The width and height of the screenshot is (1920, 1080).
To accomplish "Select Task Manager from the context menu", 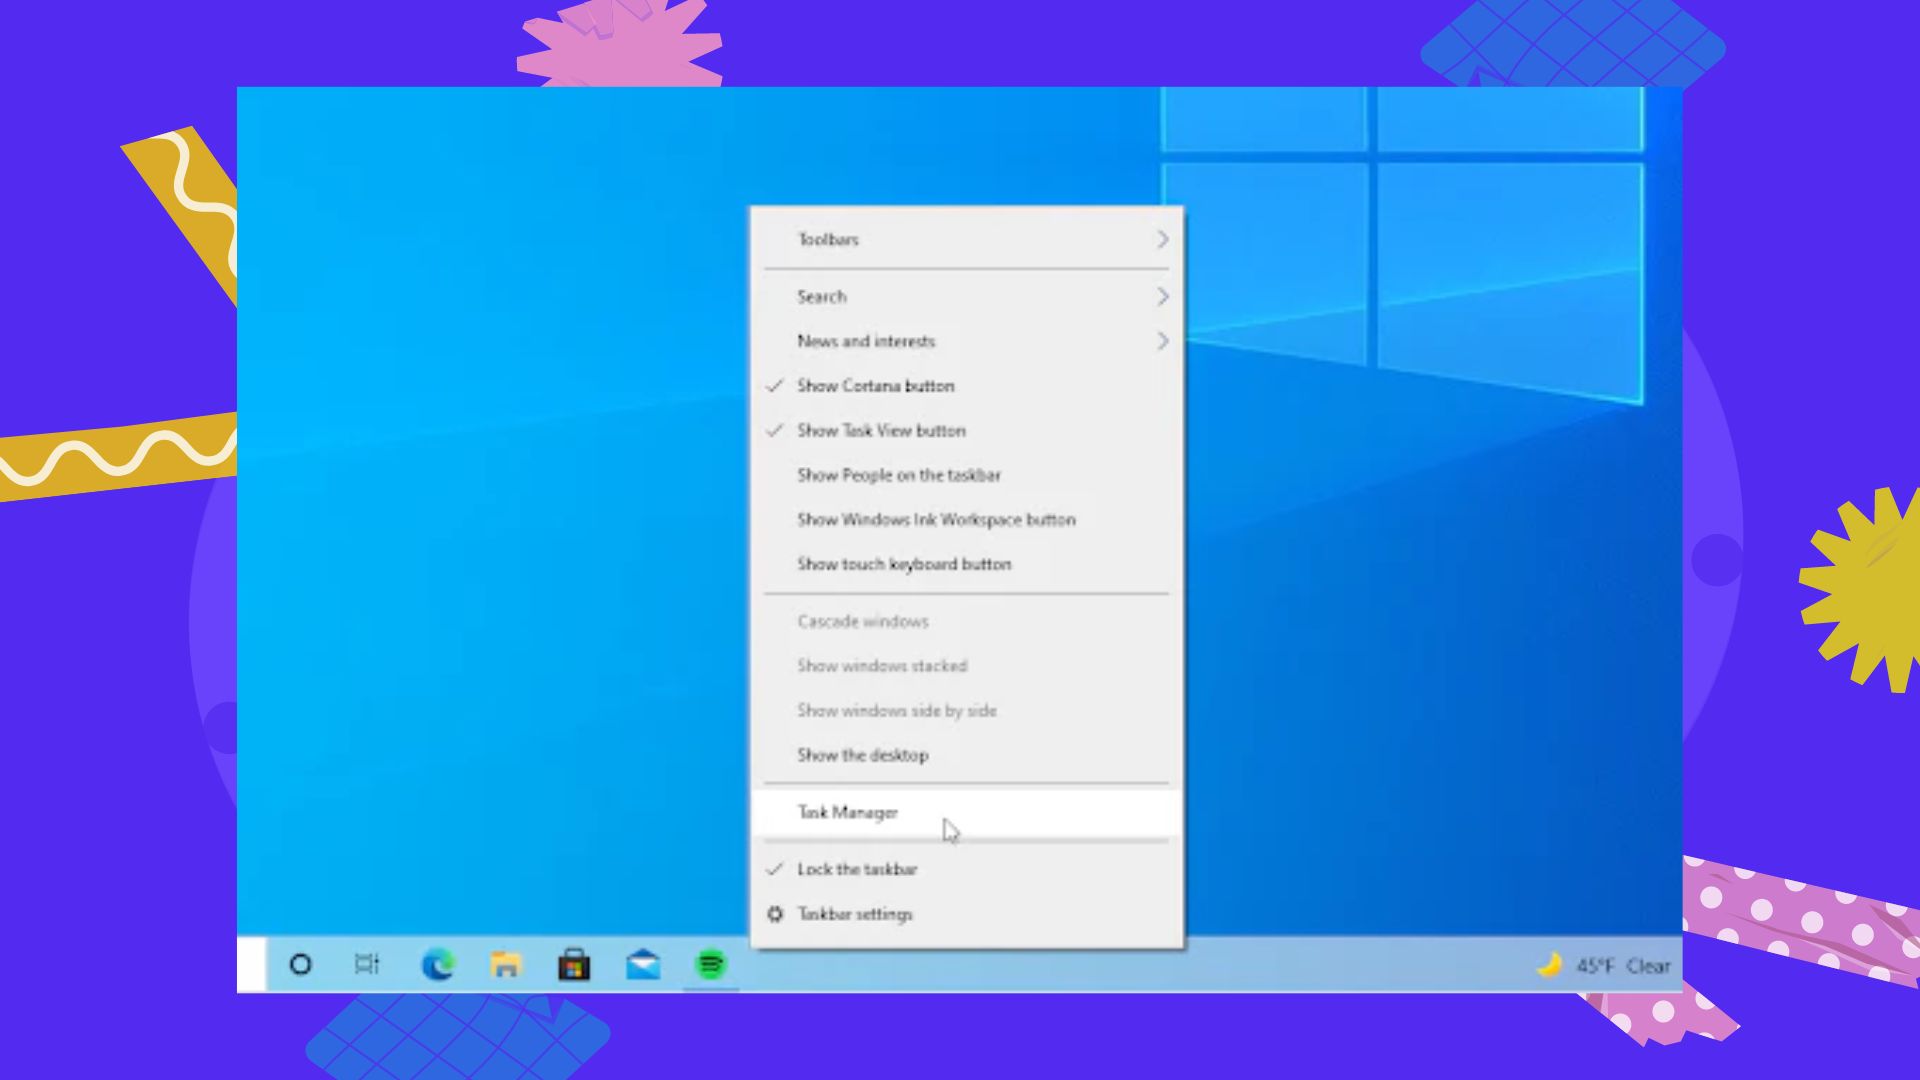I will pyautogui.click(x=967, y=813).
